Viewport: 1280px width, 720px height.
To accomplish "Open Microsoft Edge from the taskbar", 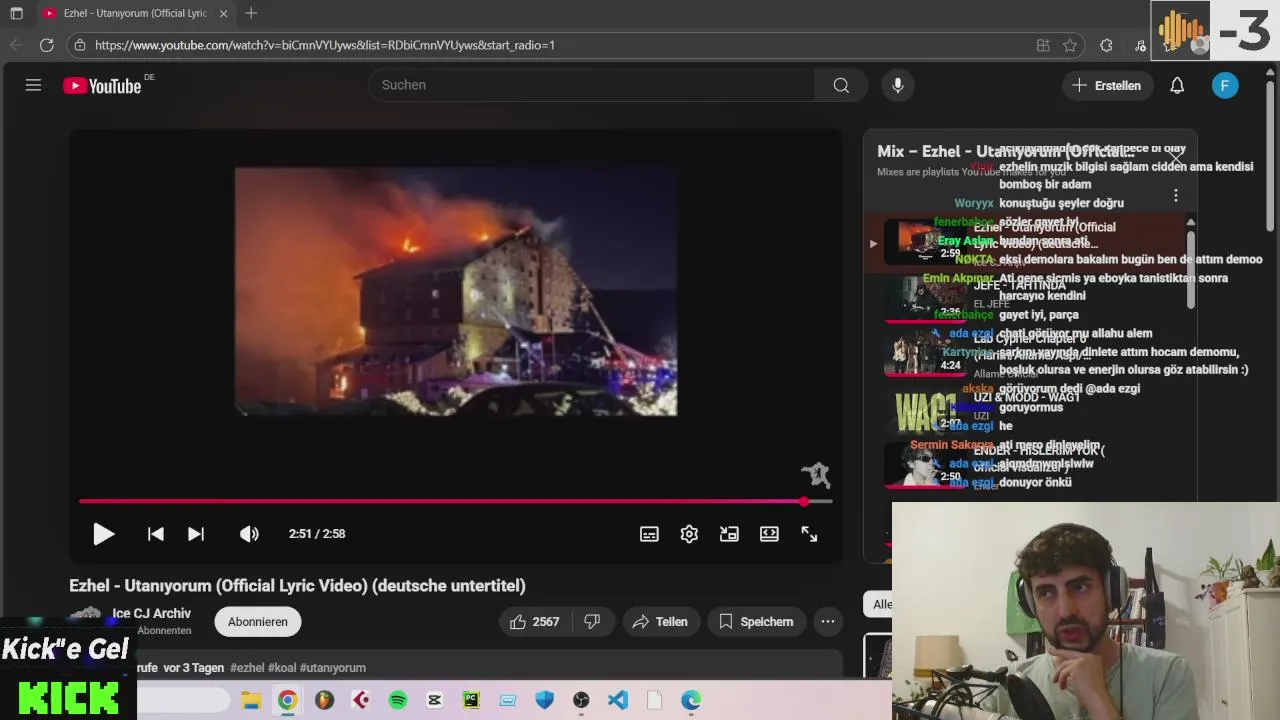I will (x=691, y=700).
